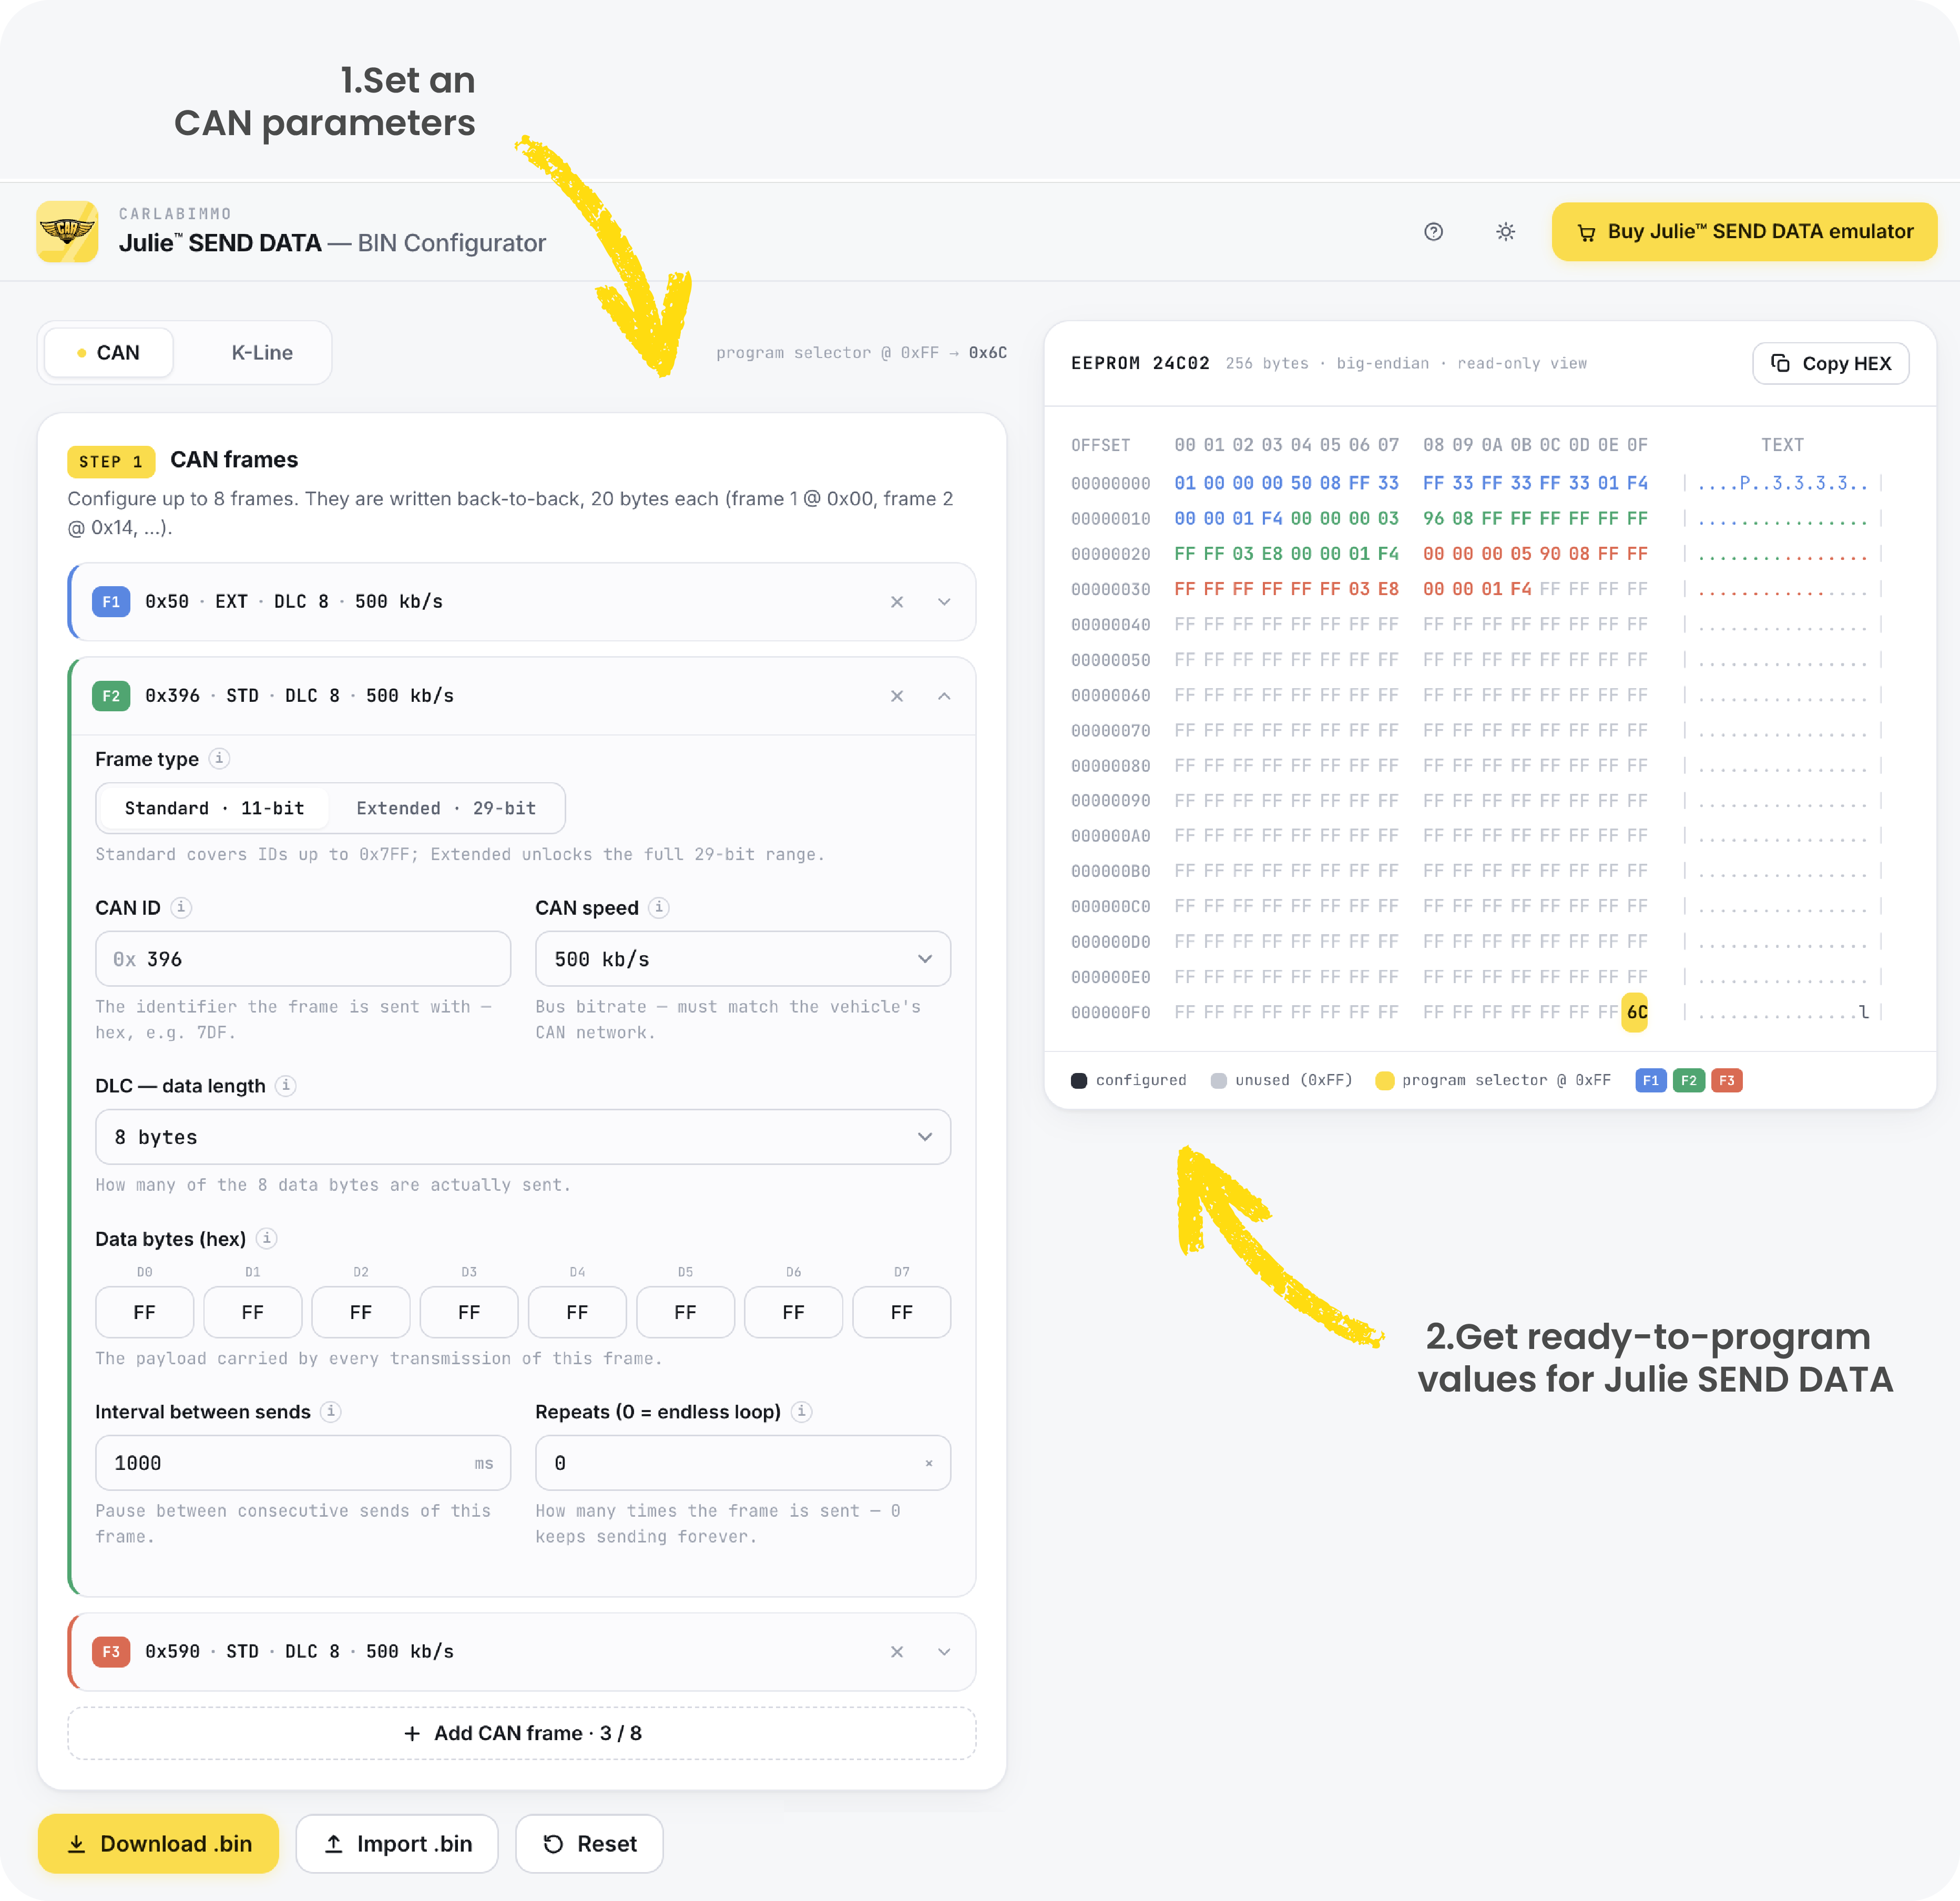Screen dimensions: 1960x1901
Task: Click Buy Julie SEND DATA emulator button
Action: click(1745, 232)
